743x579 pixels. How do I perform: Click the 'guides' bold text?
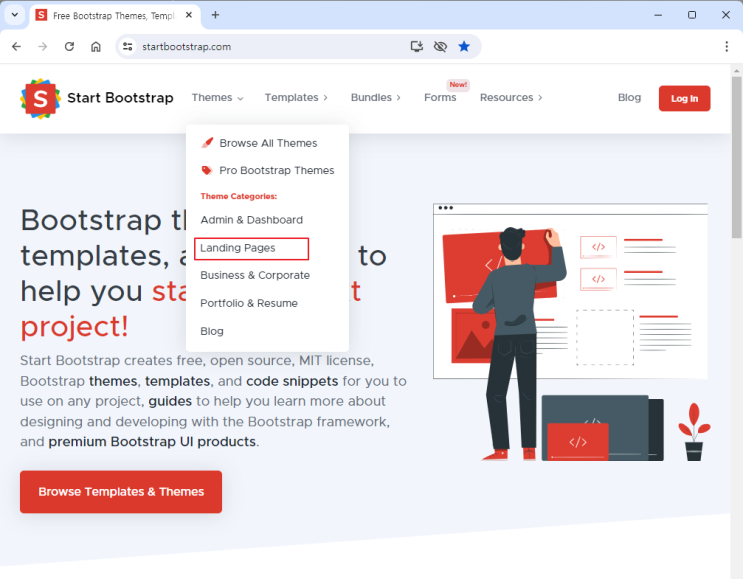pyautogui.click(x=170, y=401)
